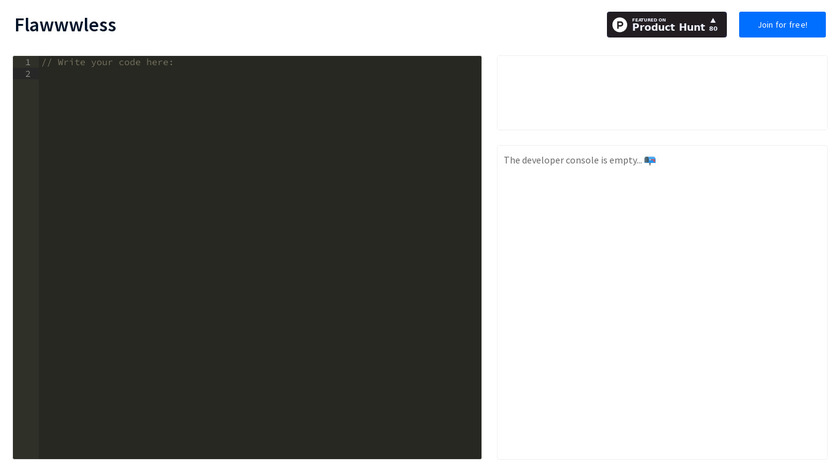Click the "// Write your code here:" comment line
Screen dimensions: 840x472
(108, 62)
